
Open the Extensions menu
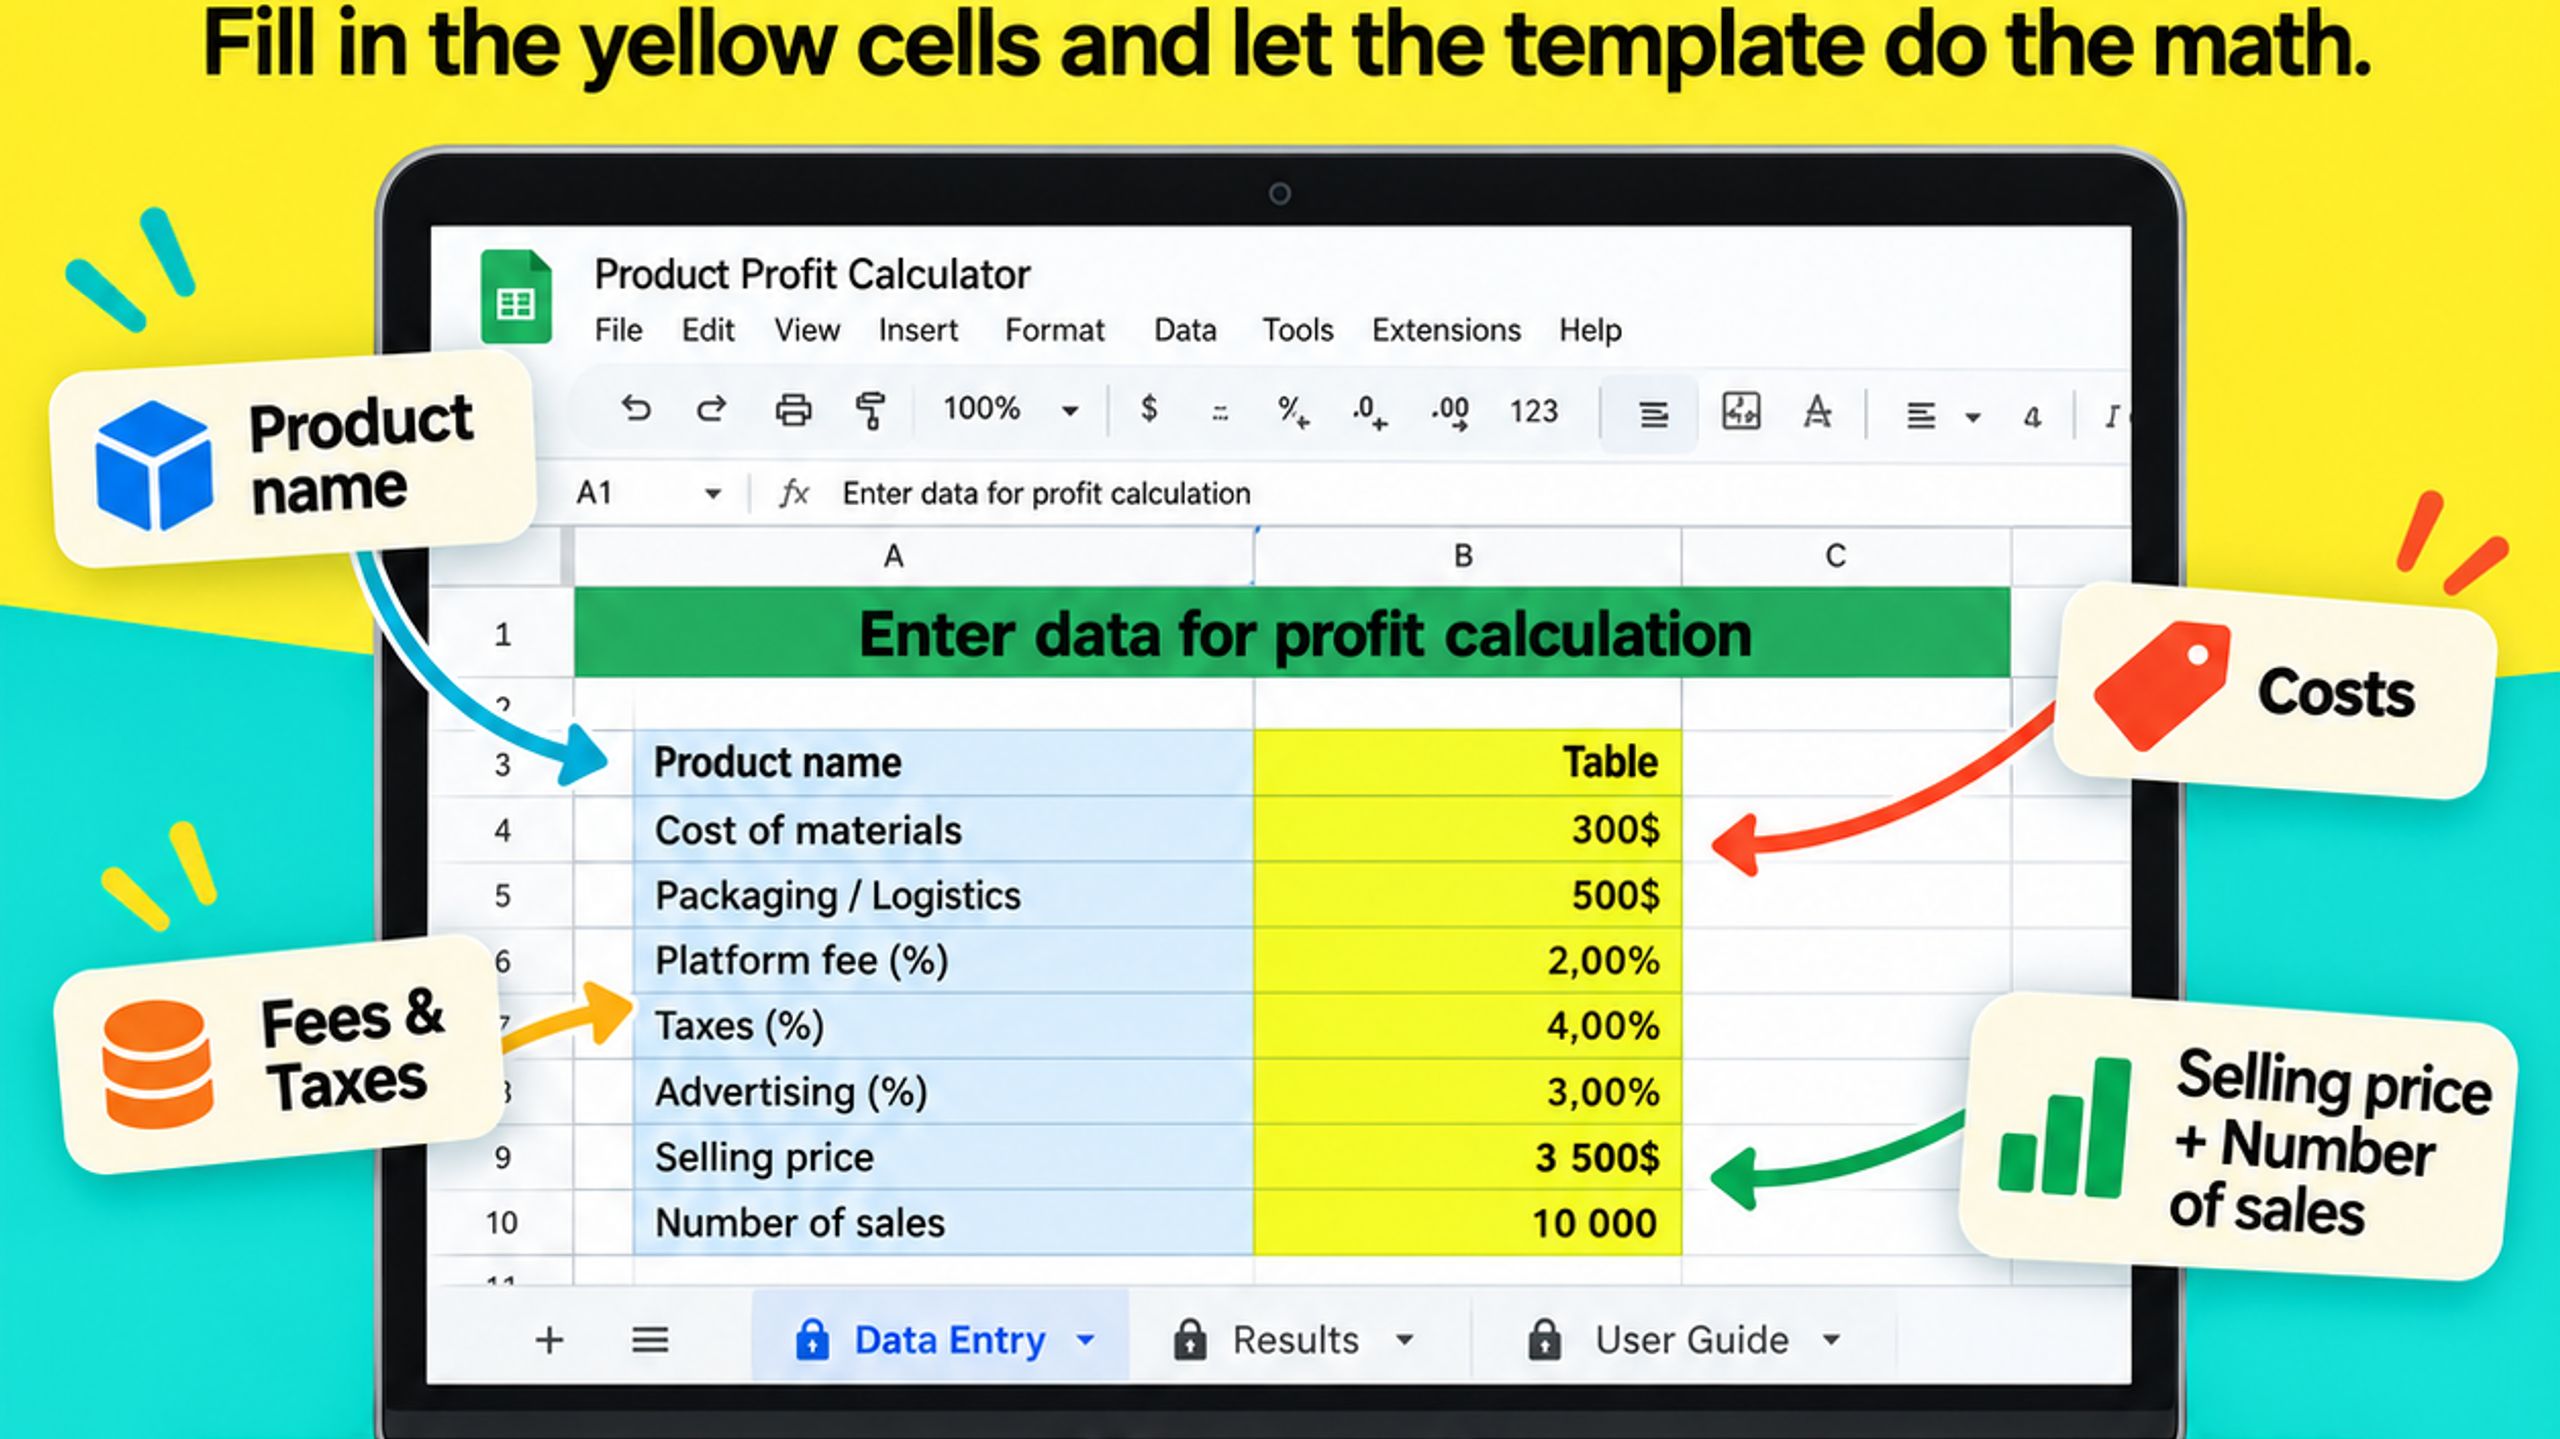(x=1446, y=330)
